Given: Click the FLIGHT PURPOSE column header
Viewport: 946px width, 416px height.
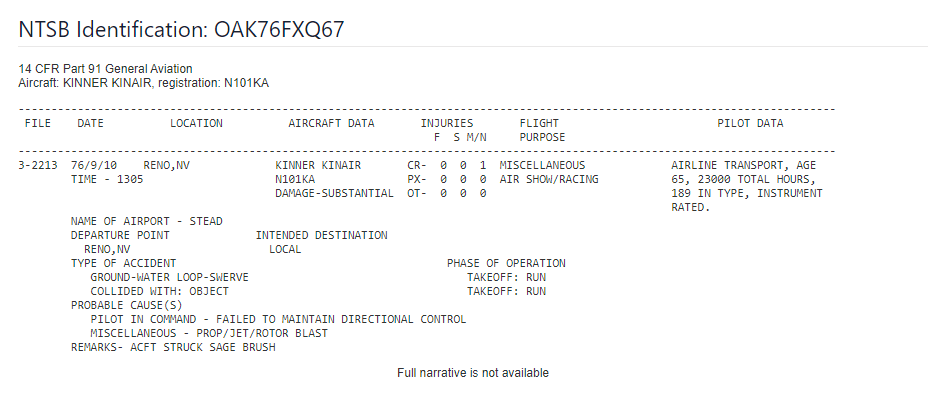Looking at the screenshot, I should (x=542, y=130).
